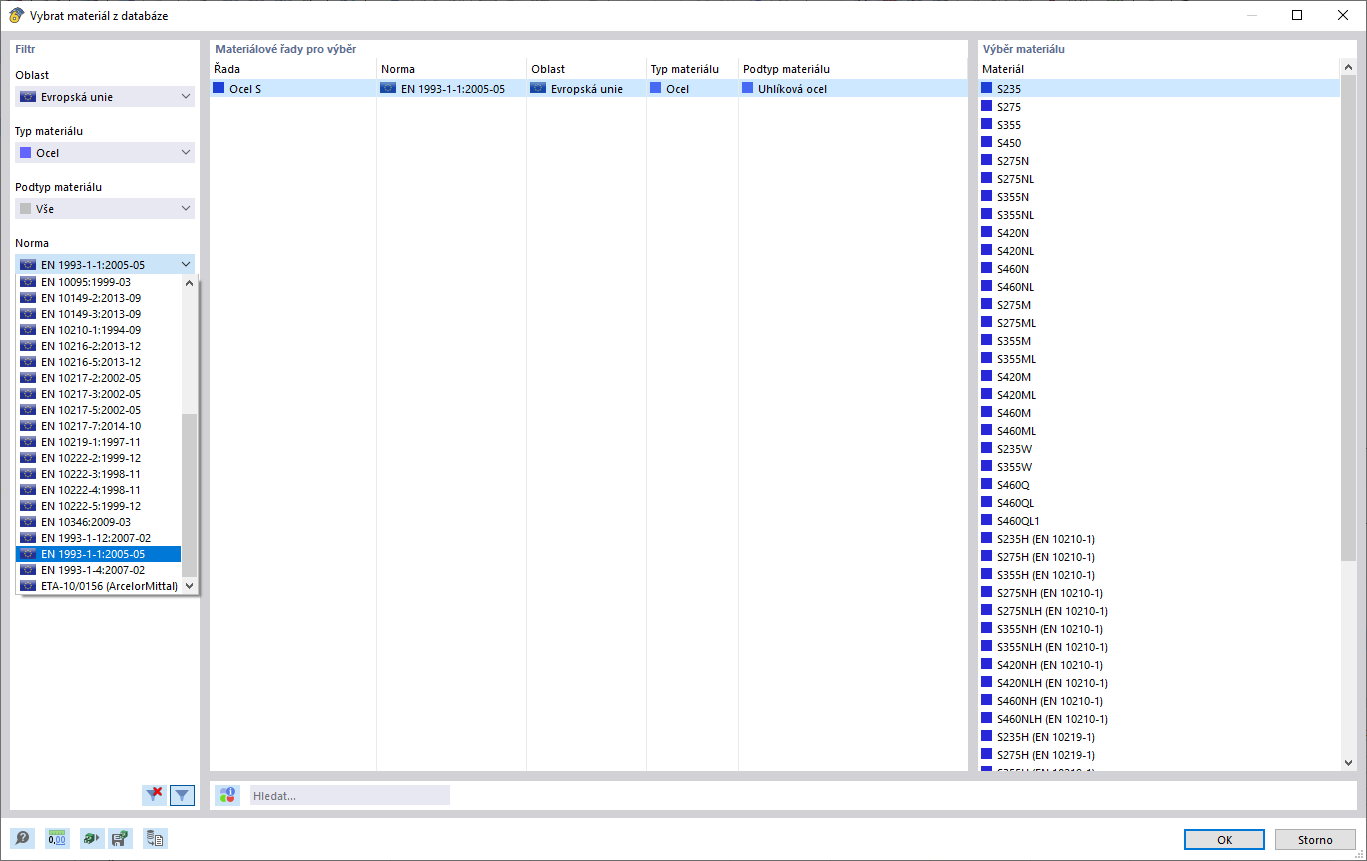Select material S460NLH (EN 10210-1)
Viewport: 1367px width, 861px height.
pyautogui.click(x=1159, y=719)
